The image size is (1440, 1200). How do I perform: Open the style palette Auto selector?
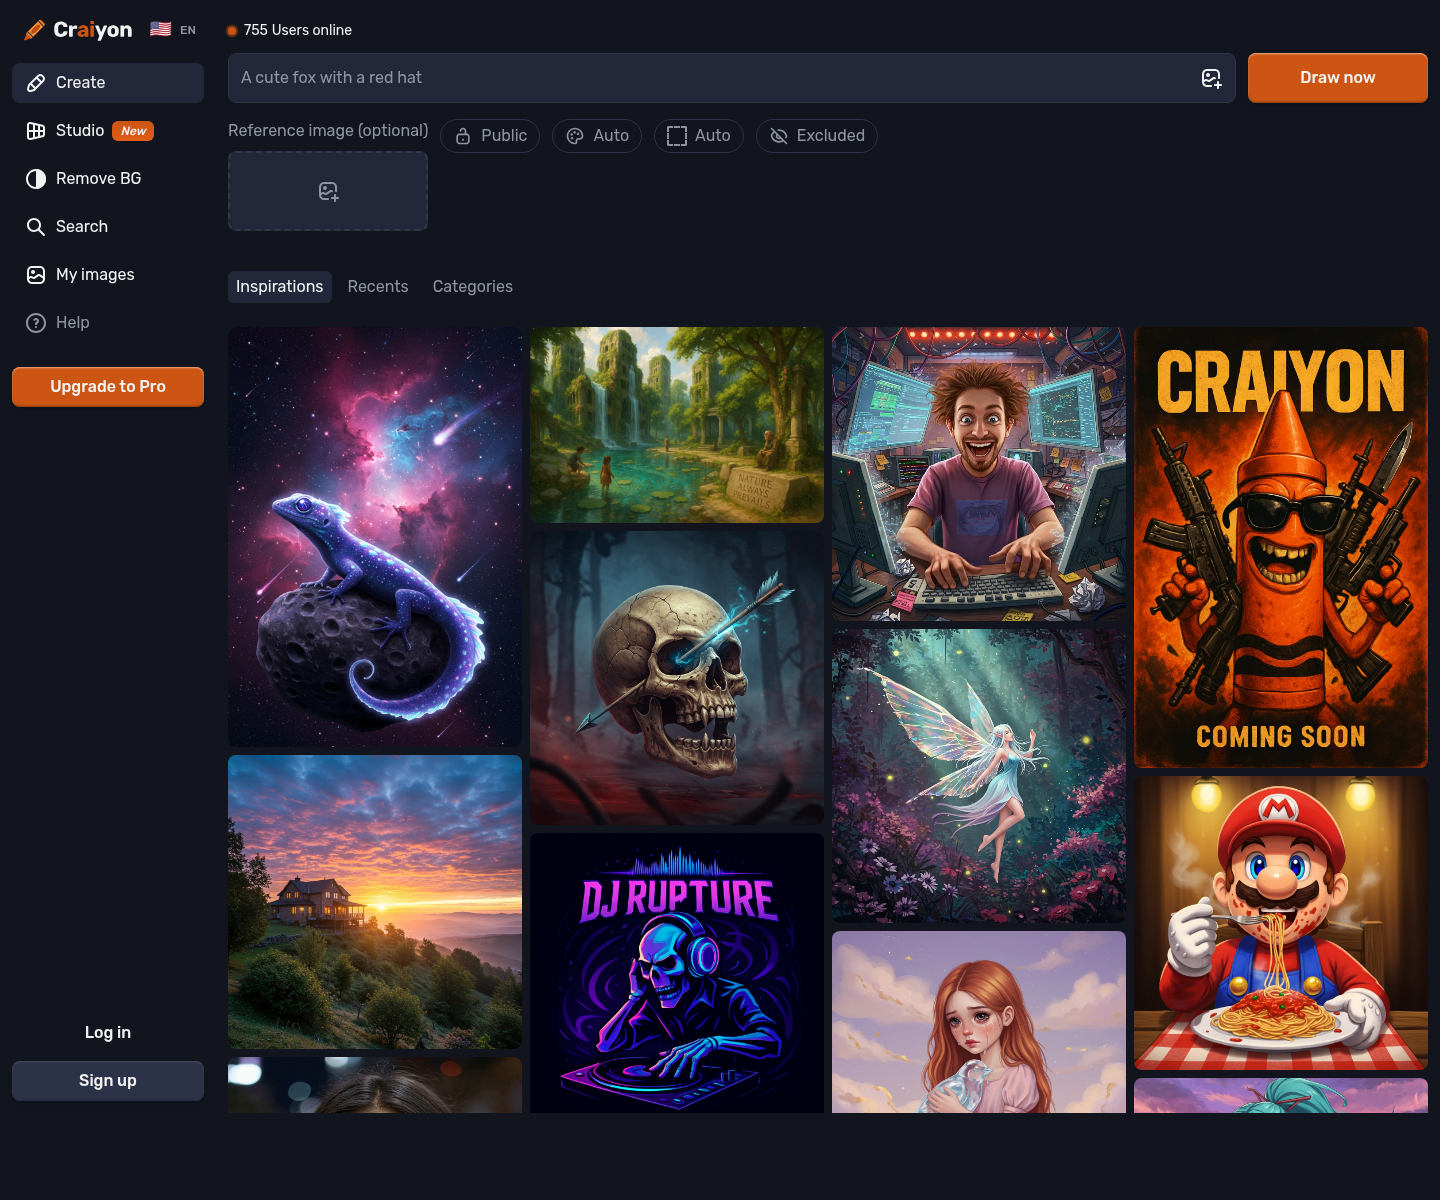[597, 136]
